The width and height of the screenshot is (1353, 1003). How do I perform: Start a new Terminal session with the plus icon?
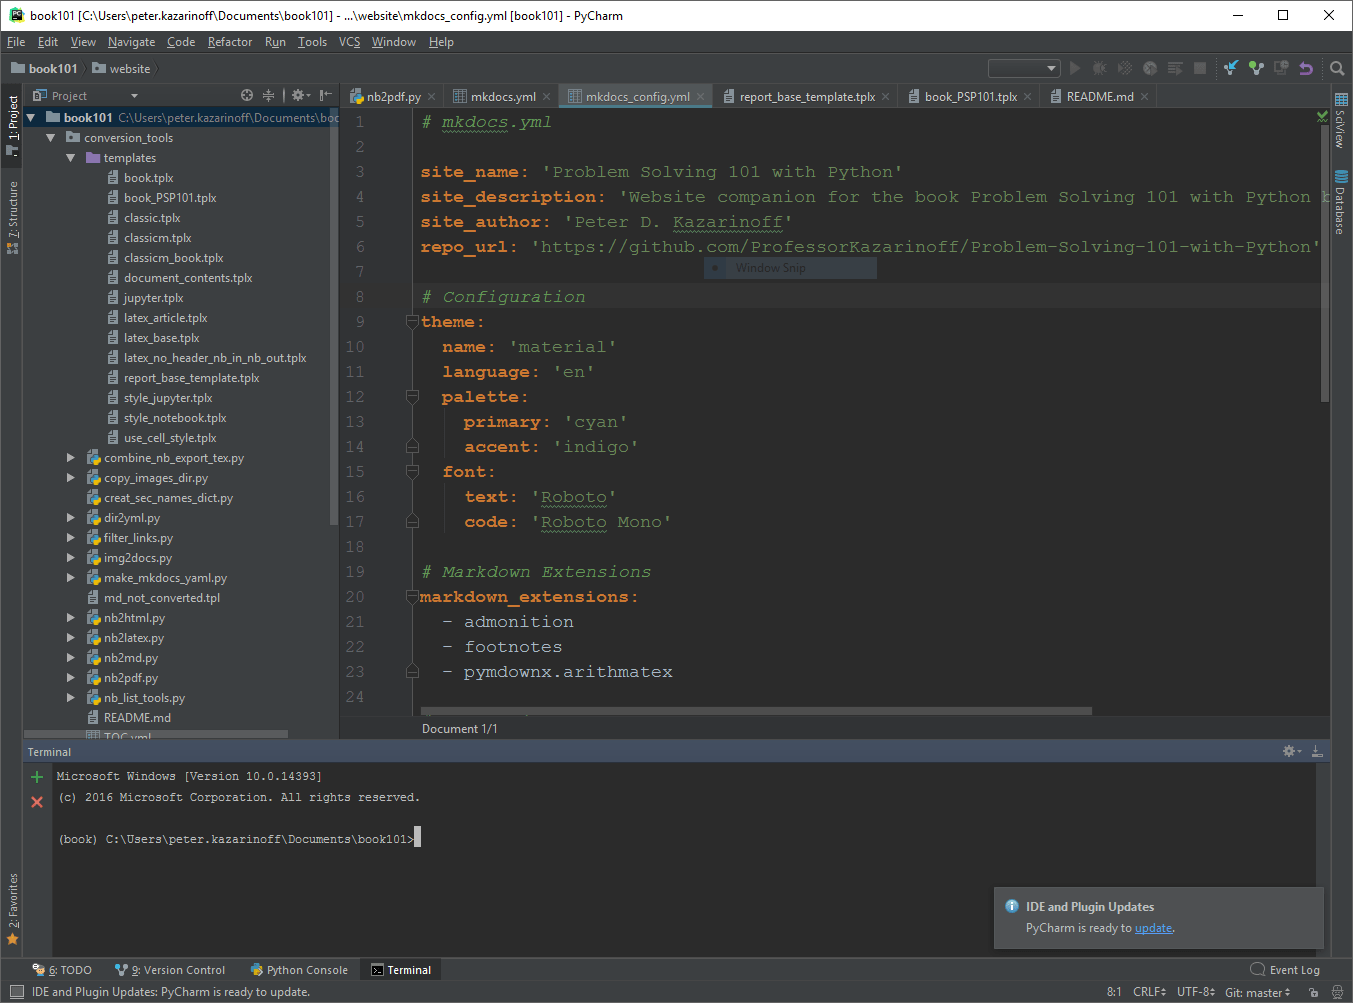pos(36,776)
